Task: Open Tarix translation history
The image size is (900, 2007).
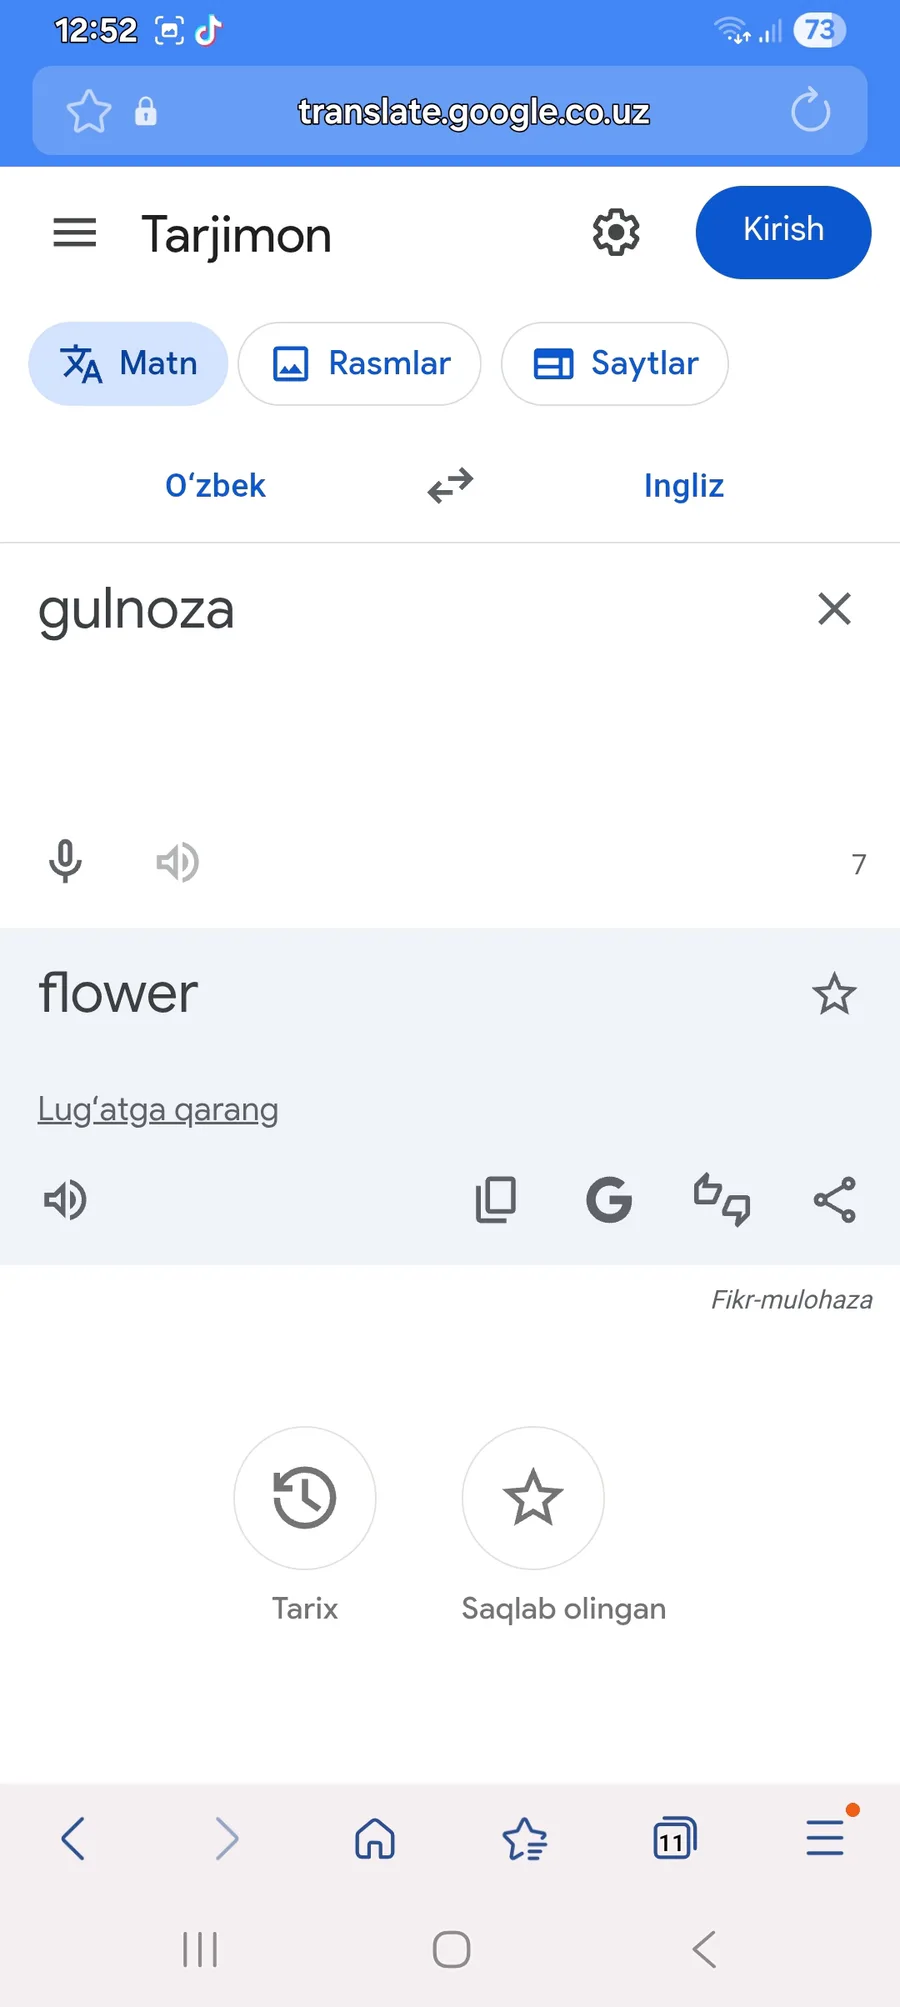Action: pyautogui.click(x=305, y=1498)
